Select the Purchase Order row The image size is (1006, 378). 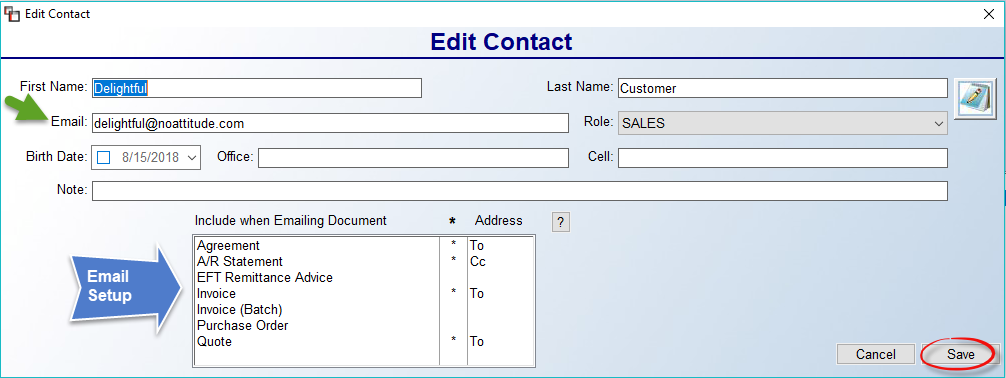pyautogui.click(x=364, y=326)
